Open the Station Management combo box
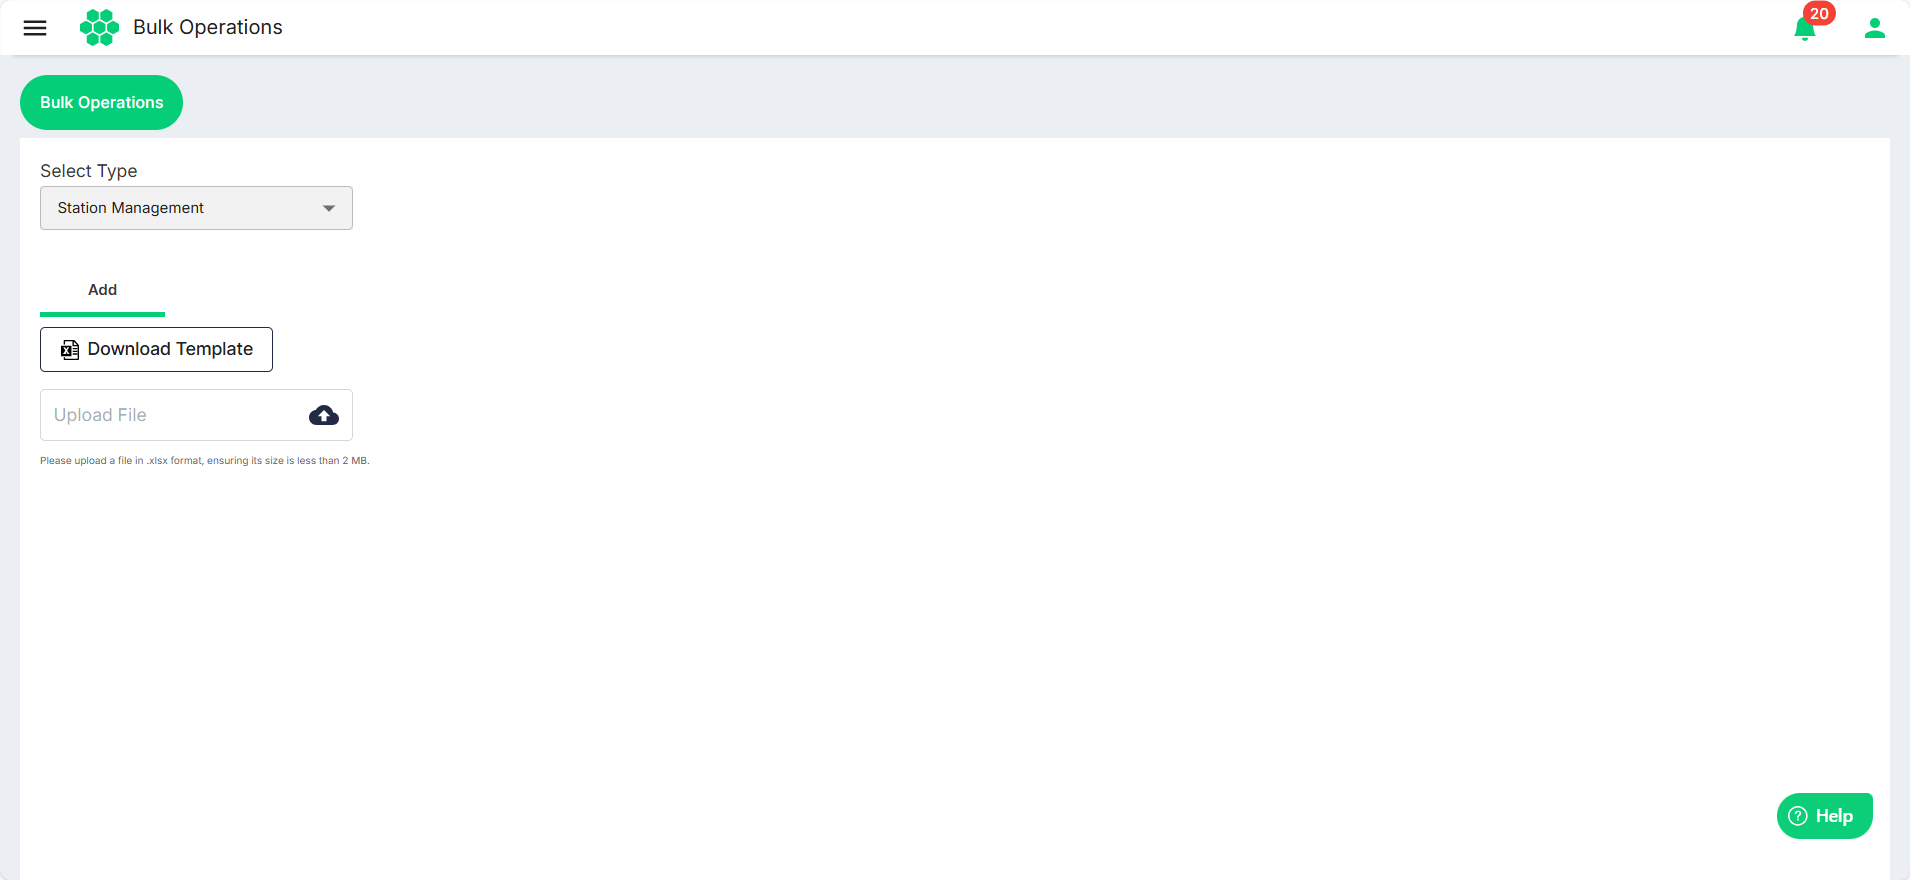The width and height of the screenshot is (1910, 880). click(x=196, y=208)
